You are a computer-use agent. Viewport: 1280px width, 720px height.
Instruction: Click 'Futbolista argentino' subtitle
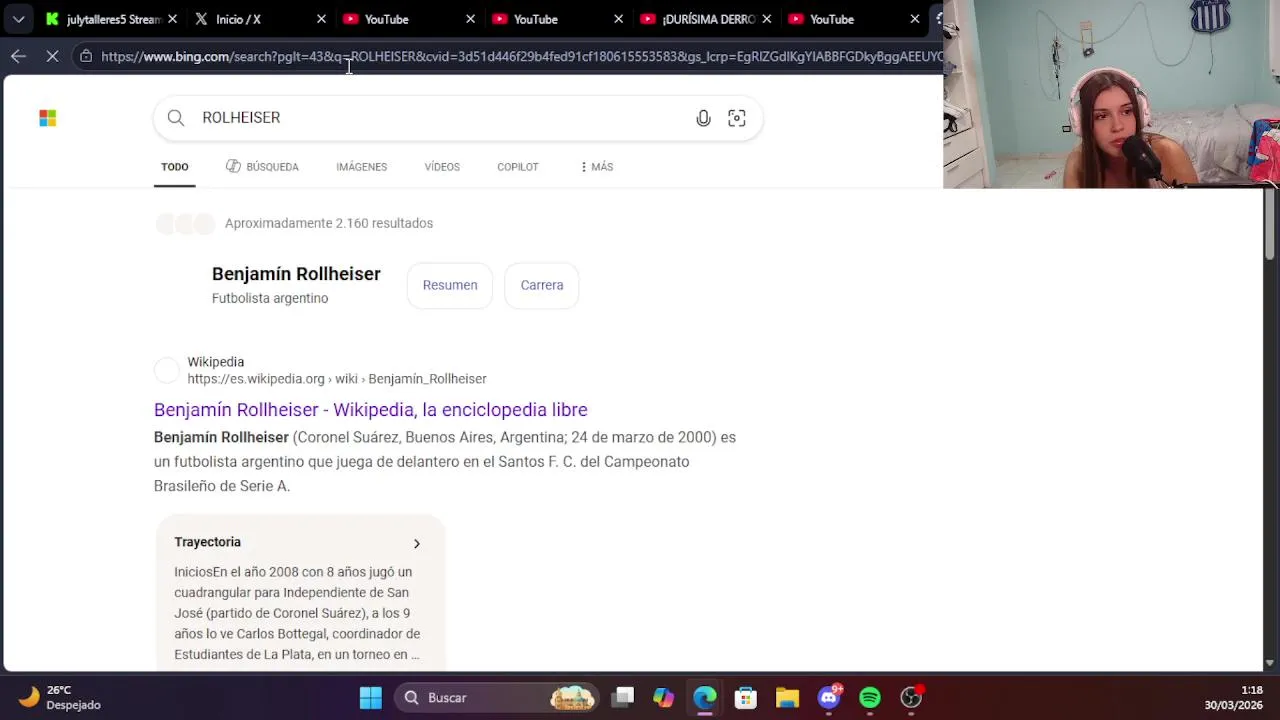(270, 298)
